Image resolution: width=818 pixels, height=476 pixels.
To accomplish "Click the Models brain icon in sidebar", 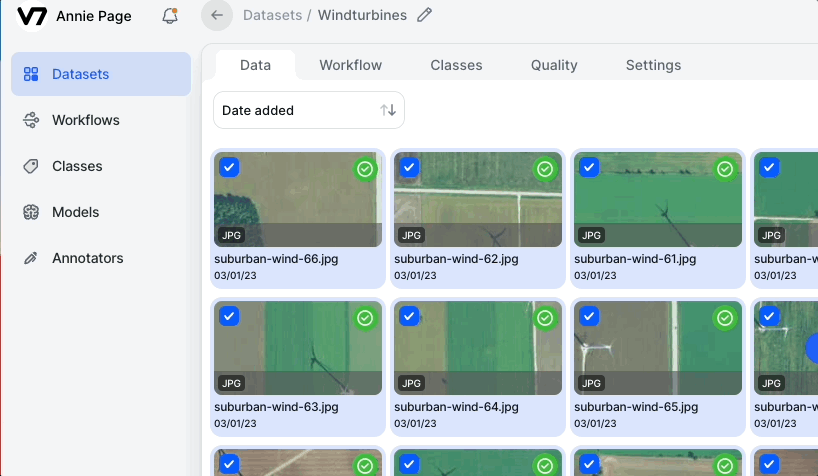I will click(x=31, y=212).
